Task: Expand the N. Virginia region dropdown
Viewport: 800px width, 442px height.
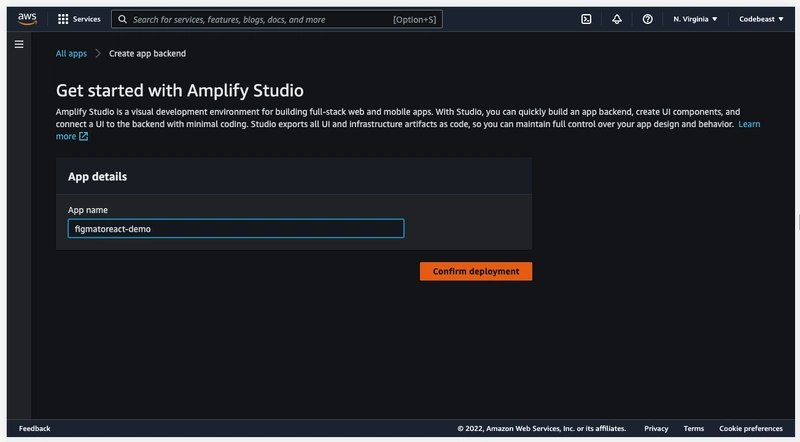Action: (695, 19)
